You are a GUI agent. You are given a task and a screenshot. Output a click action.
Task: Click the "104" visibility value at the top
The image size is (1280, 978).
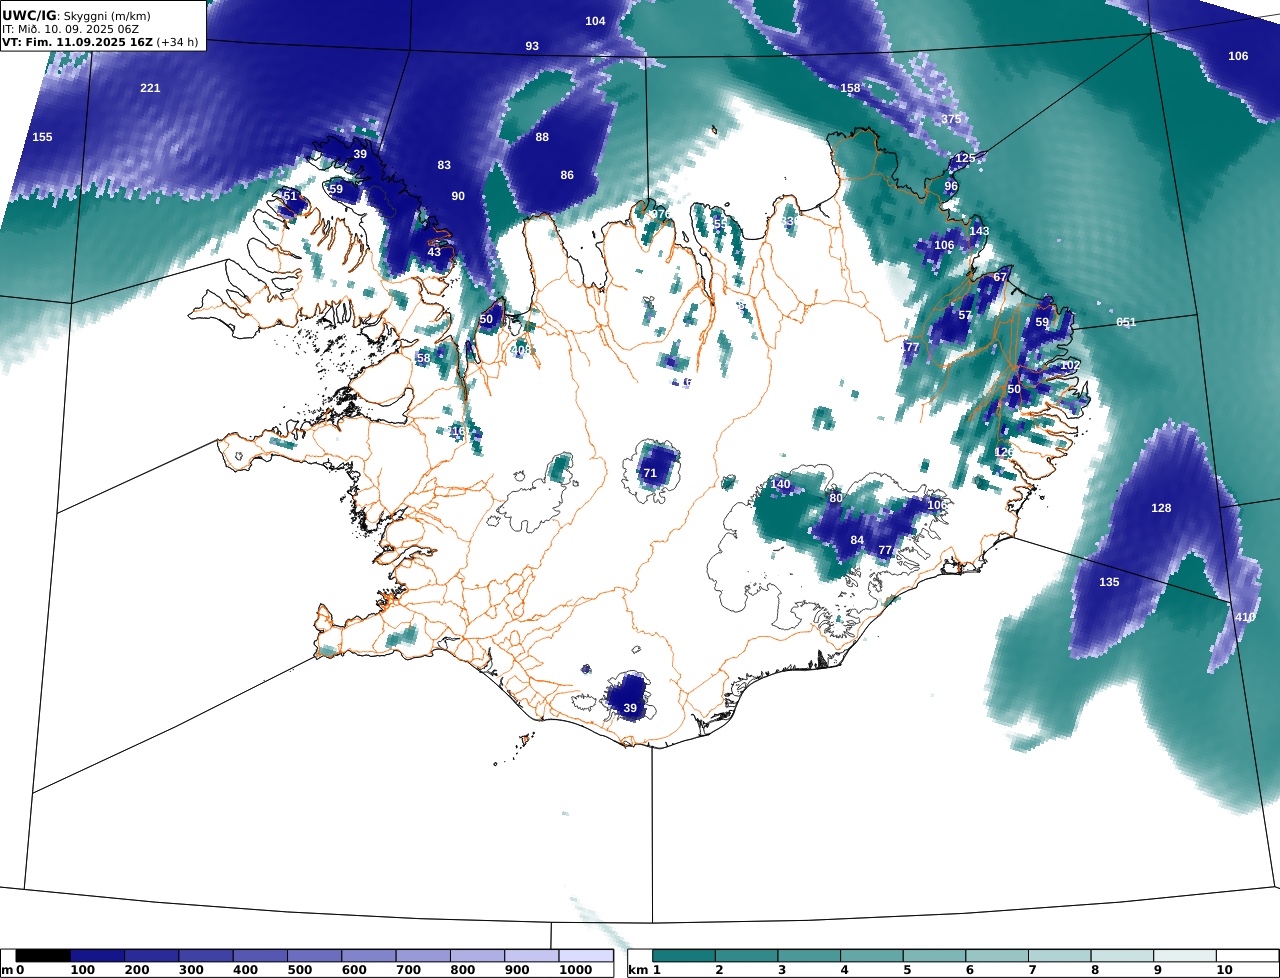[595, 21]
